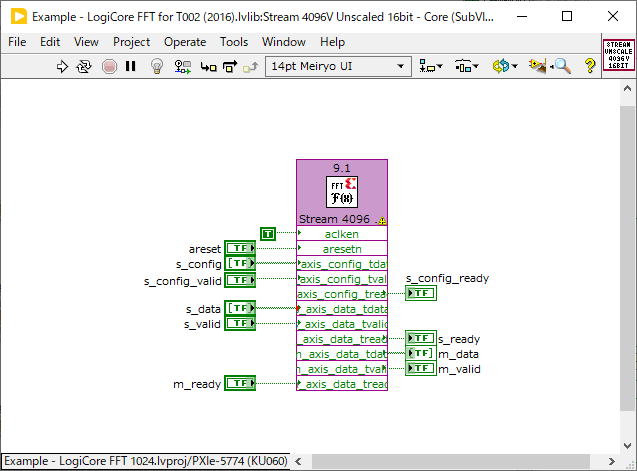
Task: Select the s_ready indicator terminal
Action: click(421, 338)
